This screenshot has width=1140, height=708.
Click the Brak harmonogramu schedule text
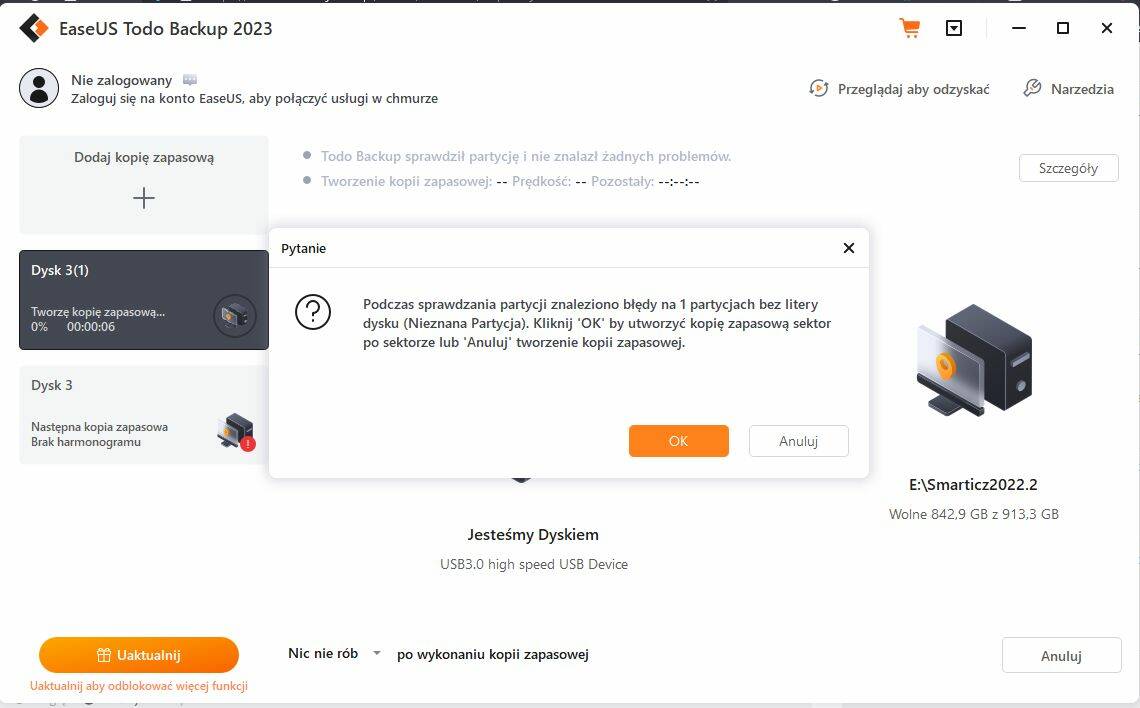(x=86, y=442)
